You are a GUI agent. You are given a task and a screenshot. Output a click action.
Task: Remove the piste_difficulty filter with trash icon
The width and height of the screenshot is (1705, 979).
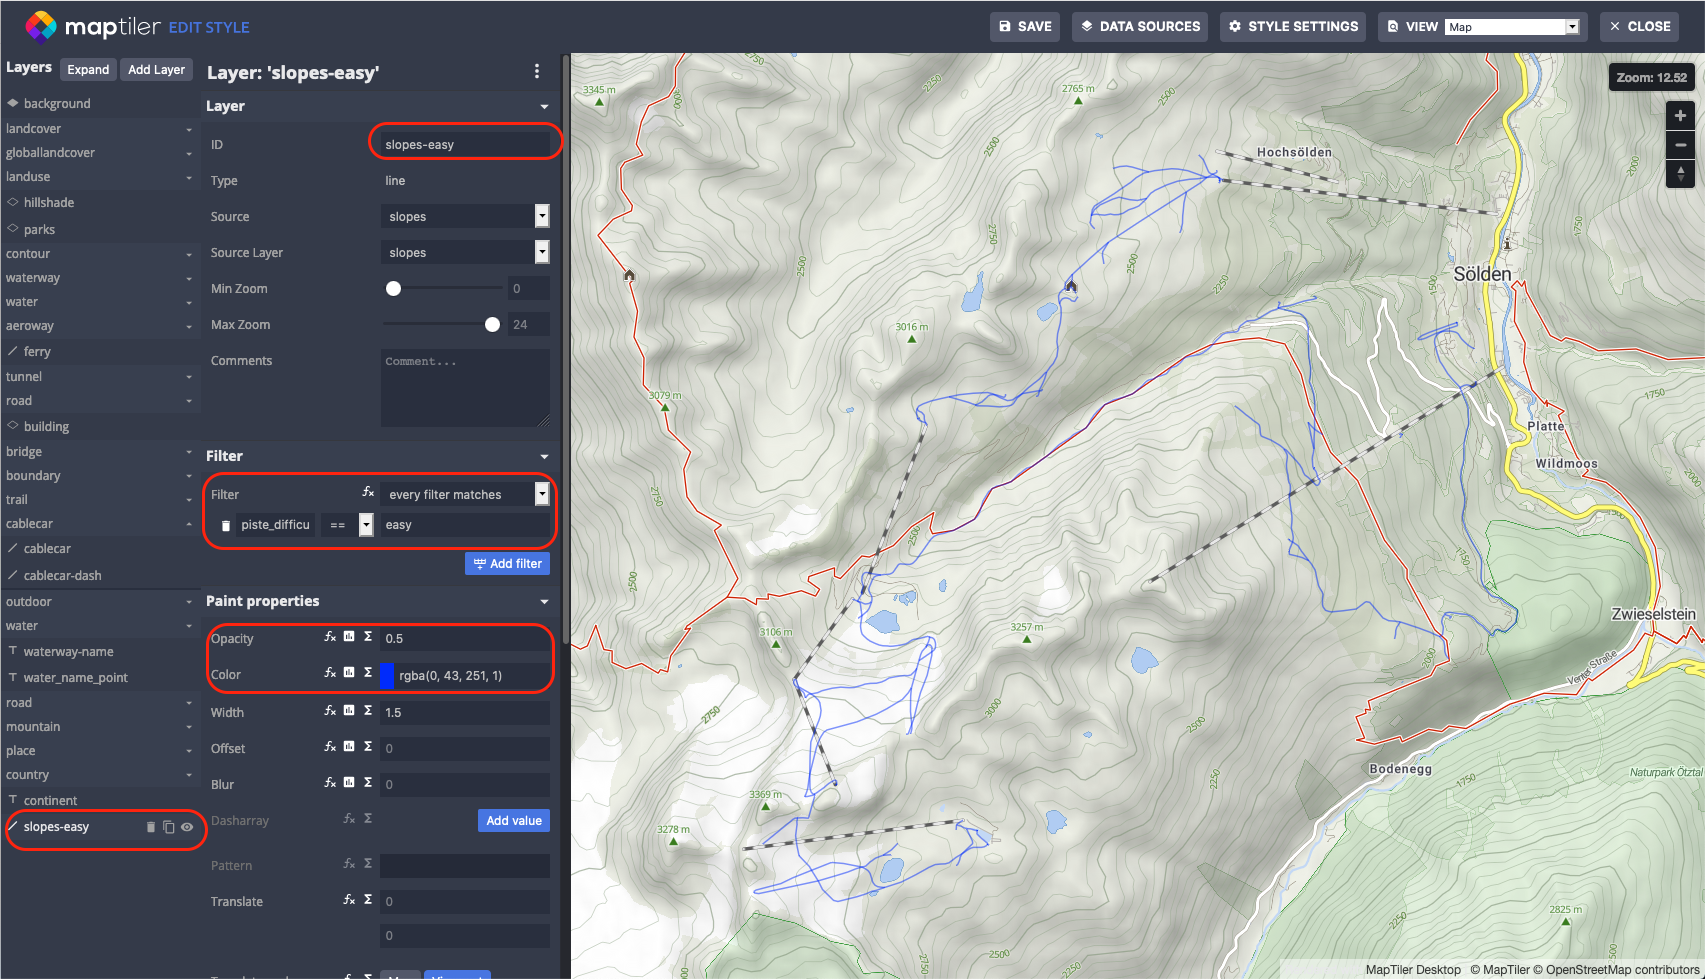pyautogui.click(x=226, y=525)
